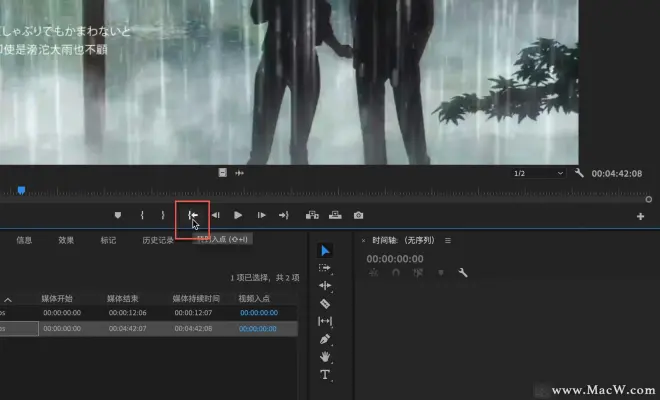
Task: Sort by 媒体结束 column header
Action: click(x=122, y=299)
